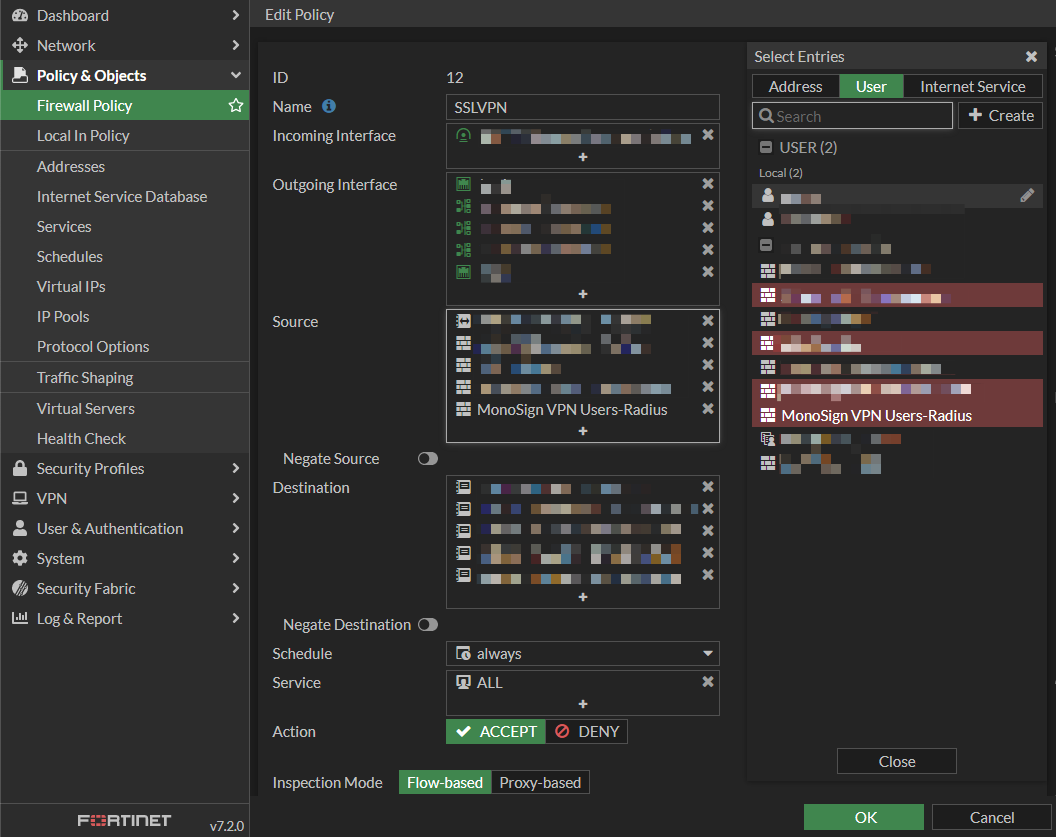This screenshot has height=837, width=1056.
Task: Remove the Incoming Interface entry
Action: tap(708, 135)
